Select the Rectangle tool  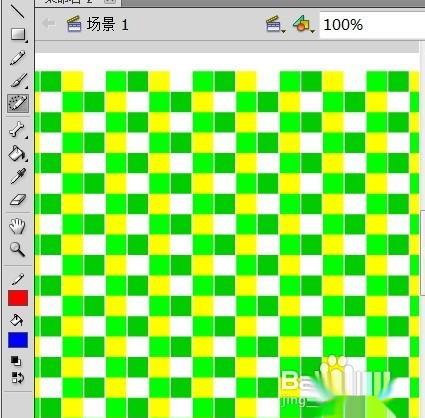click(18, 34)
